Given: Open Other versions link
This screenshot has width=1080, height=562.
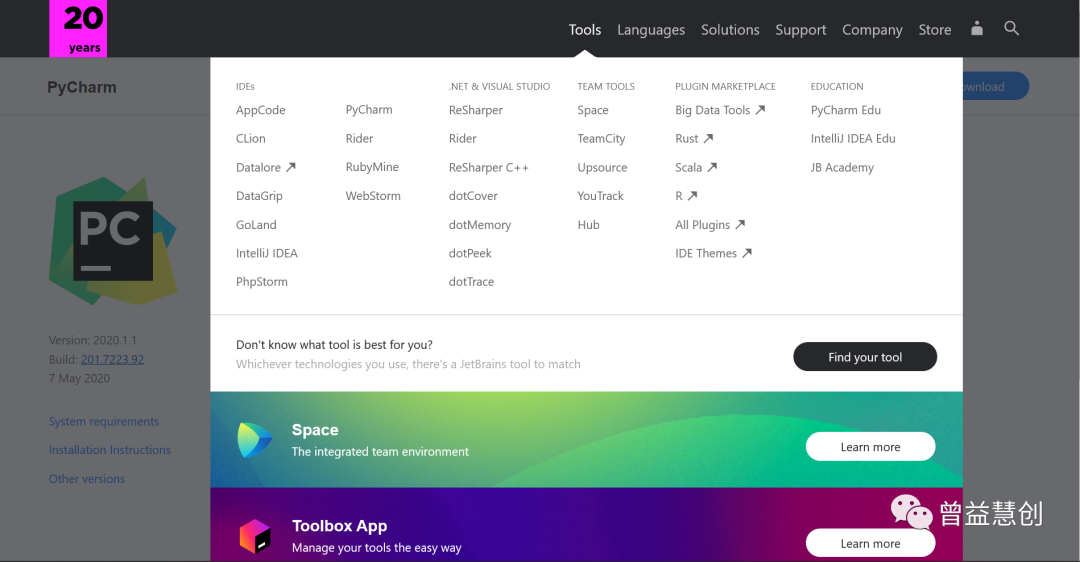Looking at the screenshot, I should tap(87, 479).
